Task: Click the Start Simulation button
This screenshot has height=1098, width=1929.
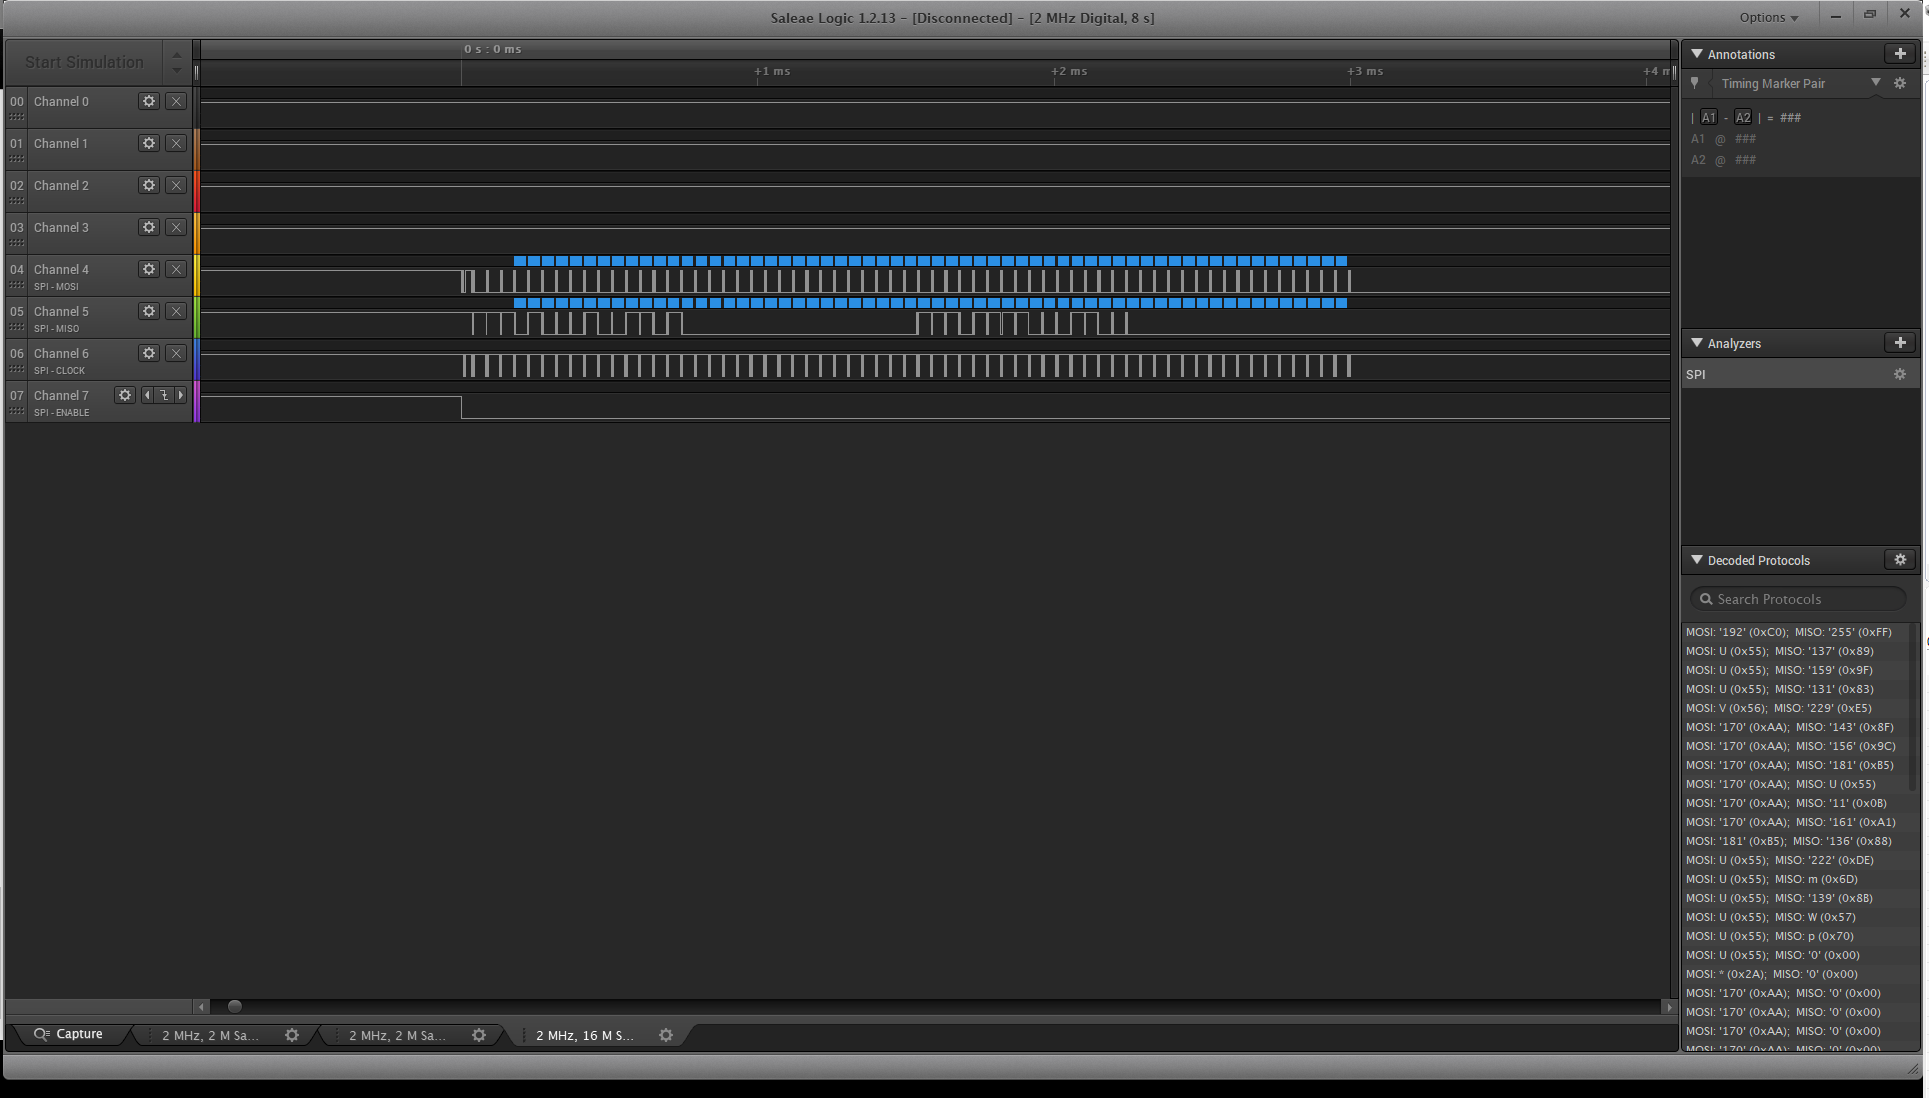Action: coord(84,62)
